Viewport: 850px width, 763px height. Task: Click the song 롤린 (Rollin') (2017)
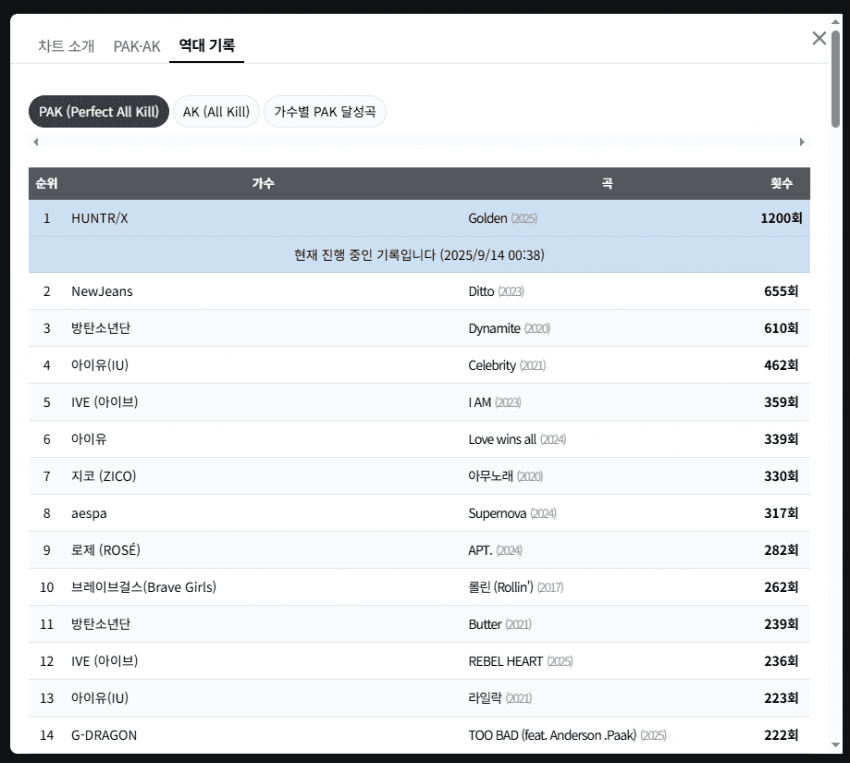tap(516, 587)
